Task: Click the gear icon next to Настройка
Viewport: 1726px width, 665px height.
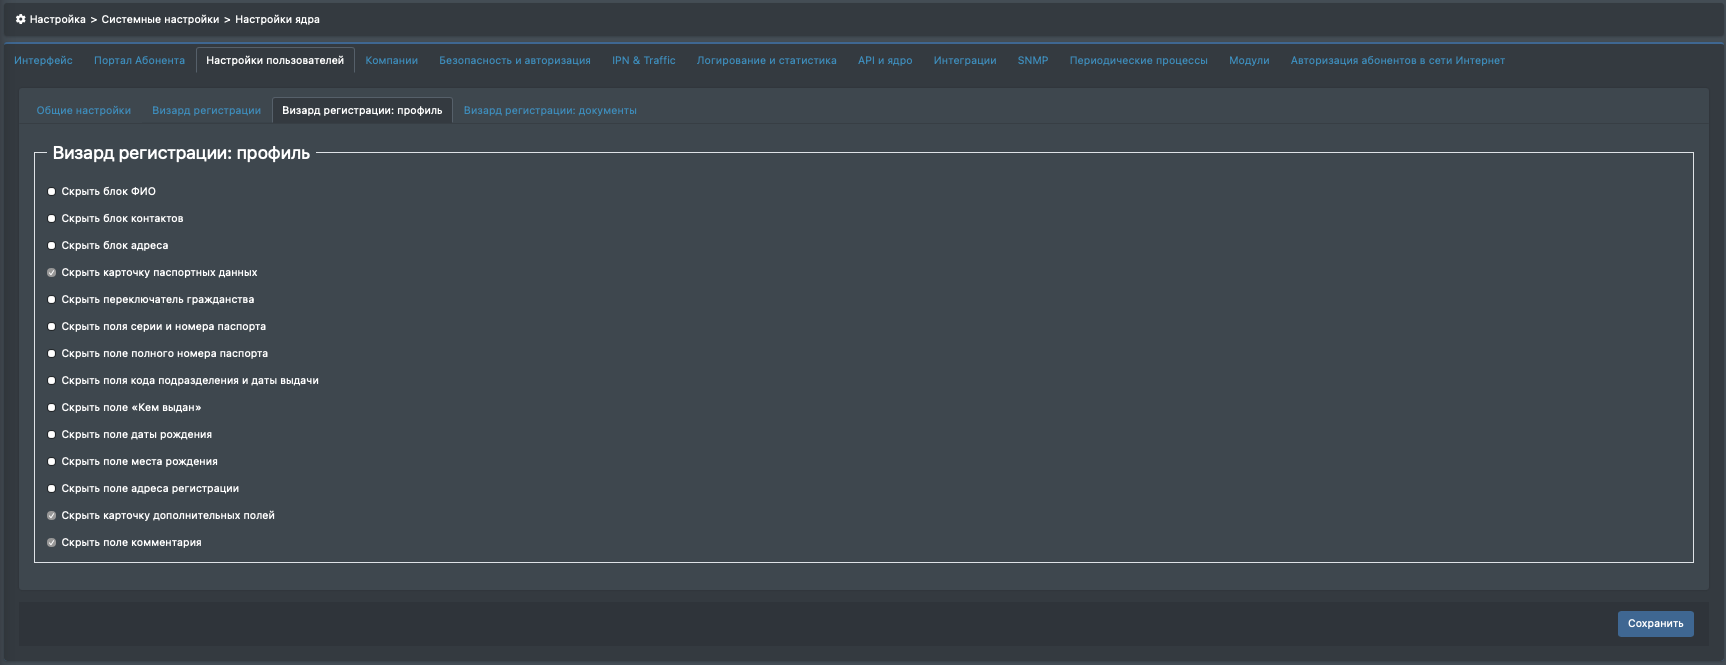Action: 20,19
